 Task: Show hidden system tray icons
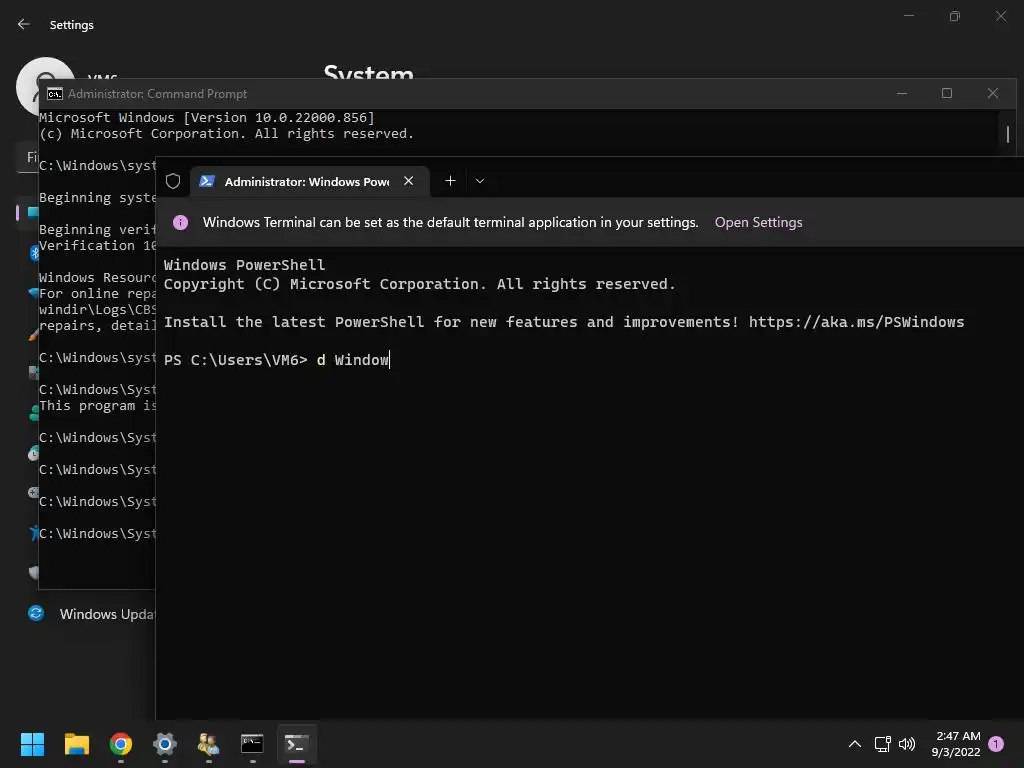854,744
